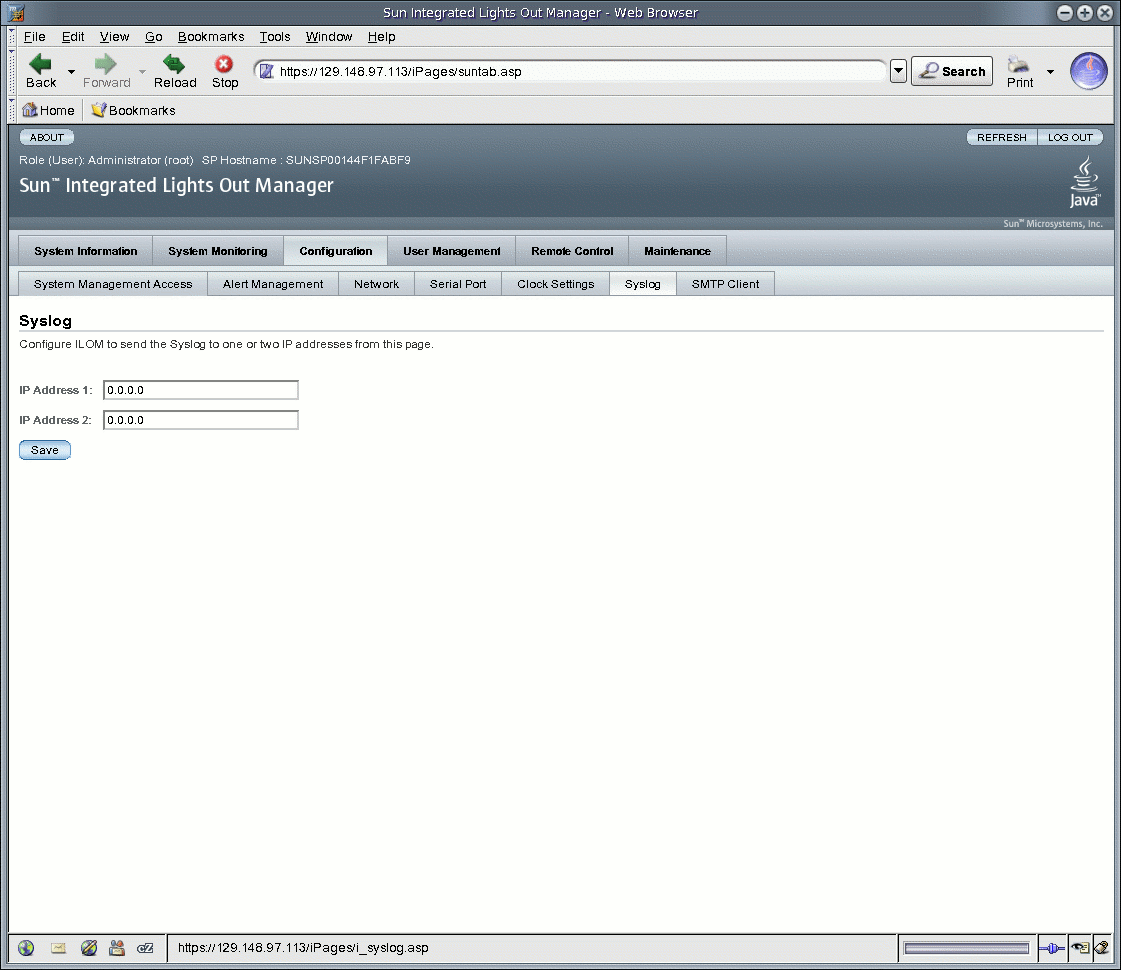Viewport: 1121px width, 970px height.
Task: Open the File menu
Action: [34, 36]
